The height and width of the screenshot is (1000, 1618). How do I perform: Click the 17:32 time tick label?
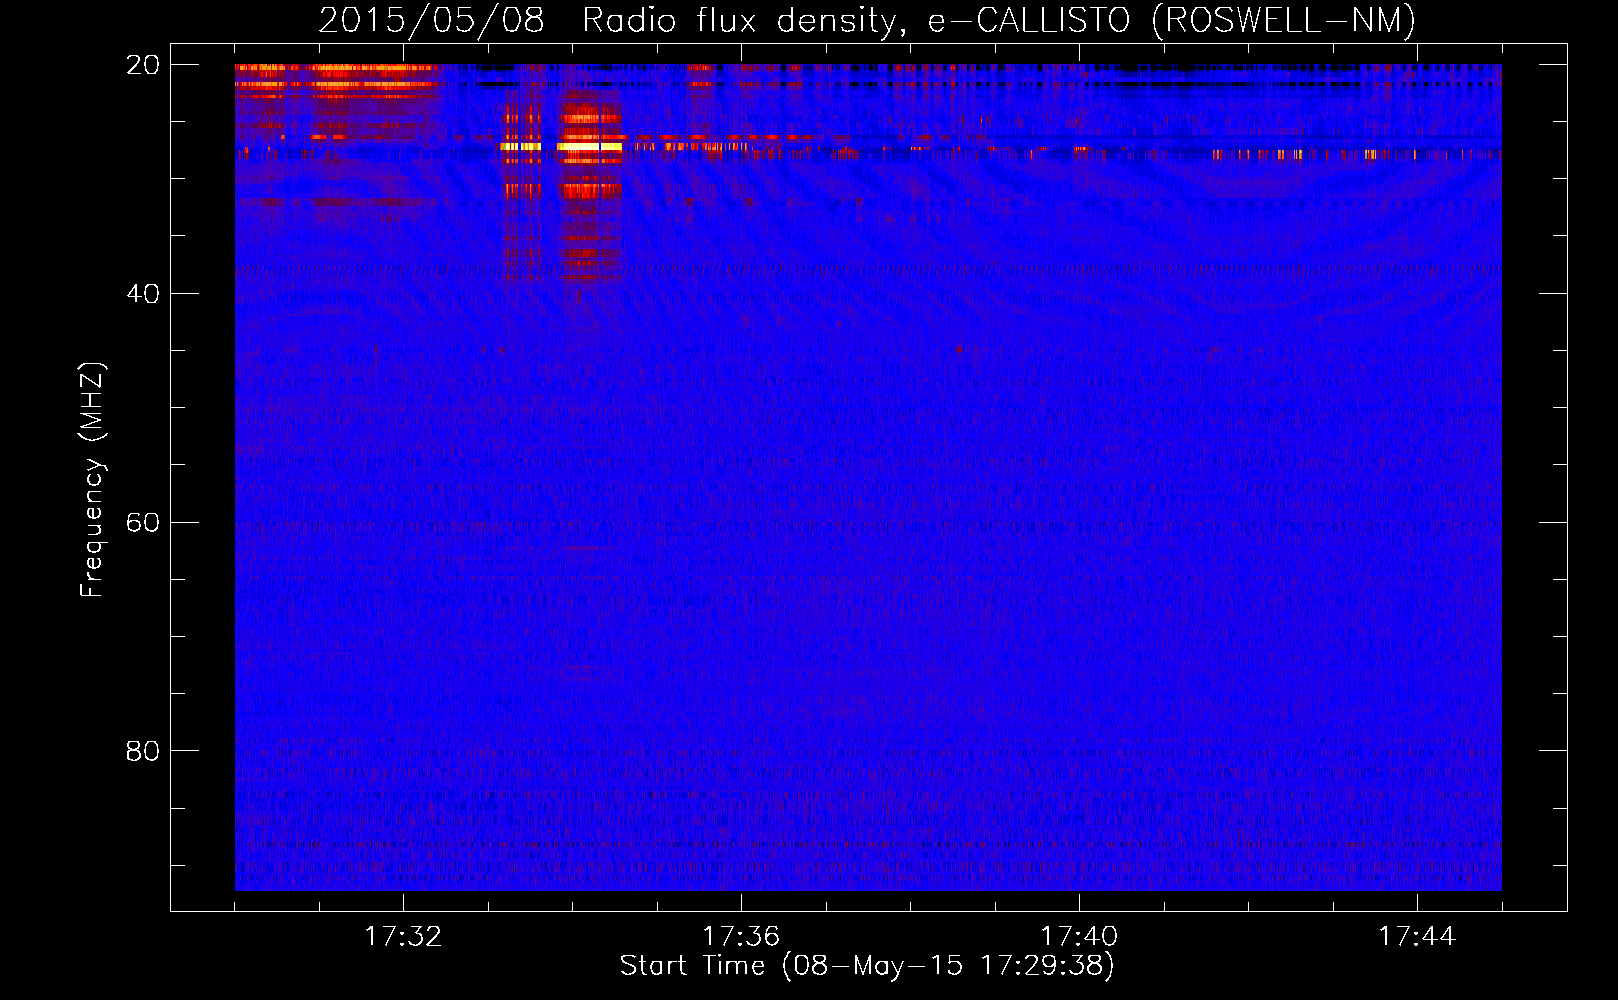[403, 937]
